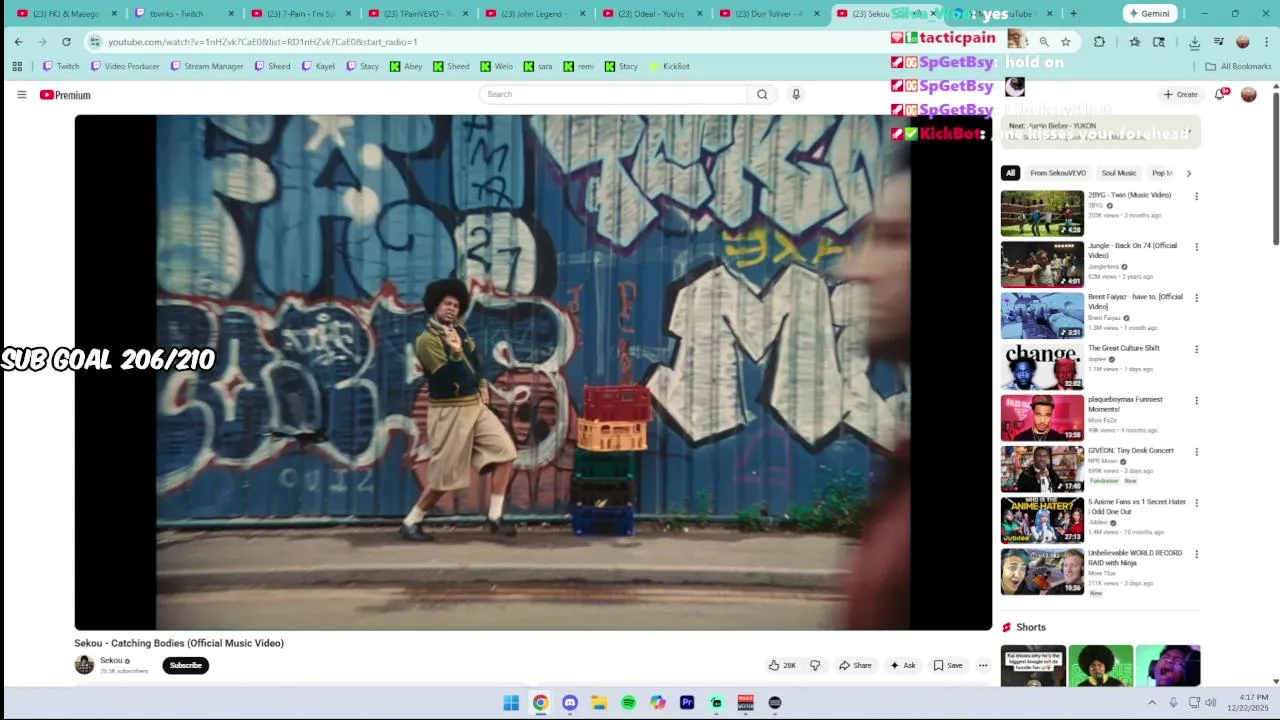The image size is (1280, 720).
Task: Open the Chrome apps grid in bookmarks bar
Action: [17, 66]
